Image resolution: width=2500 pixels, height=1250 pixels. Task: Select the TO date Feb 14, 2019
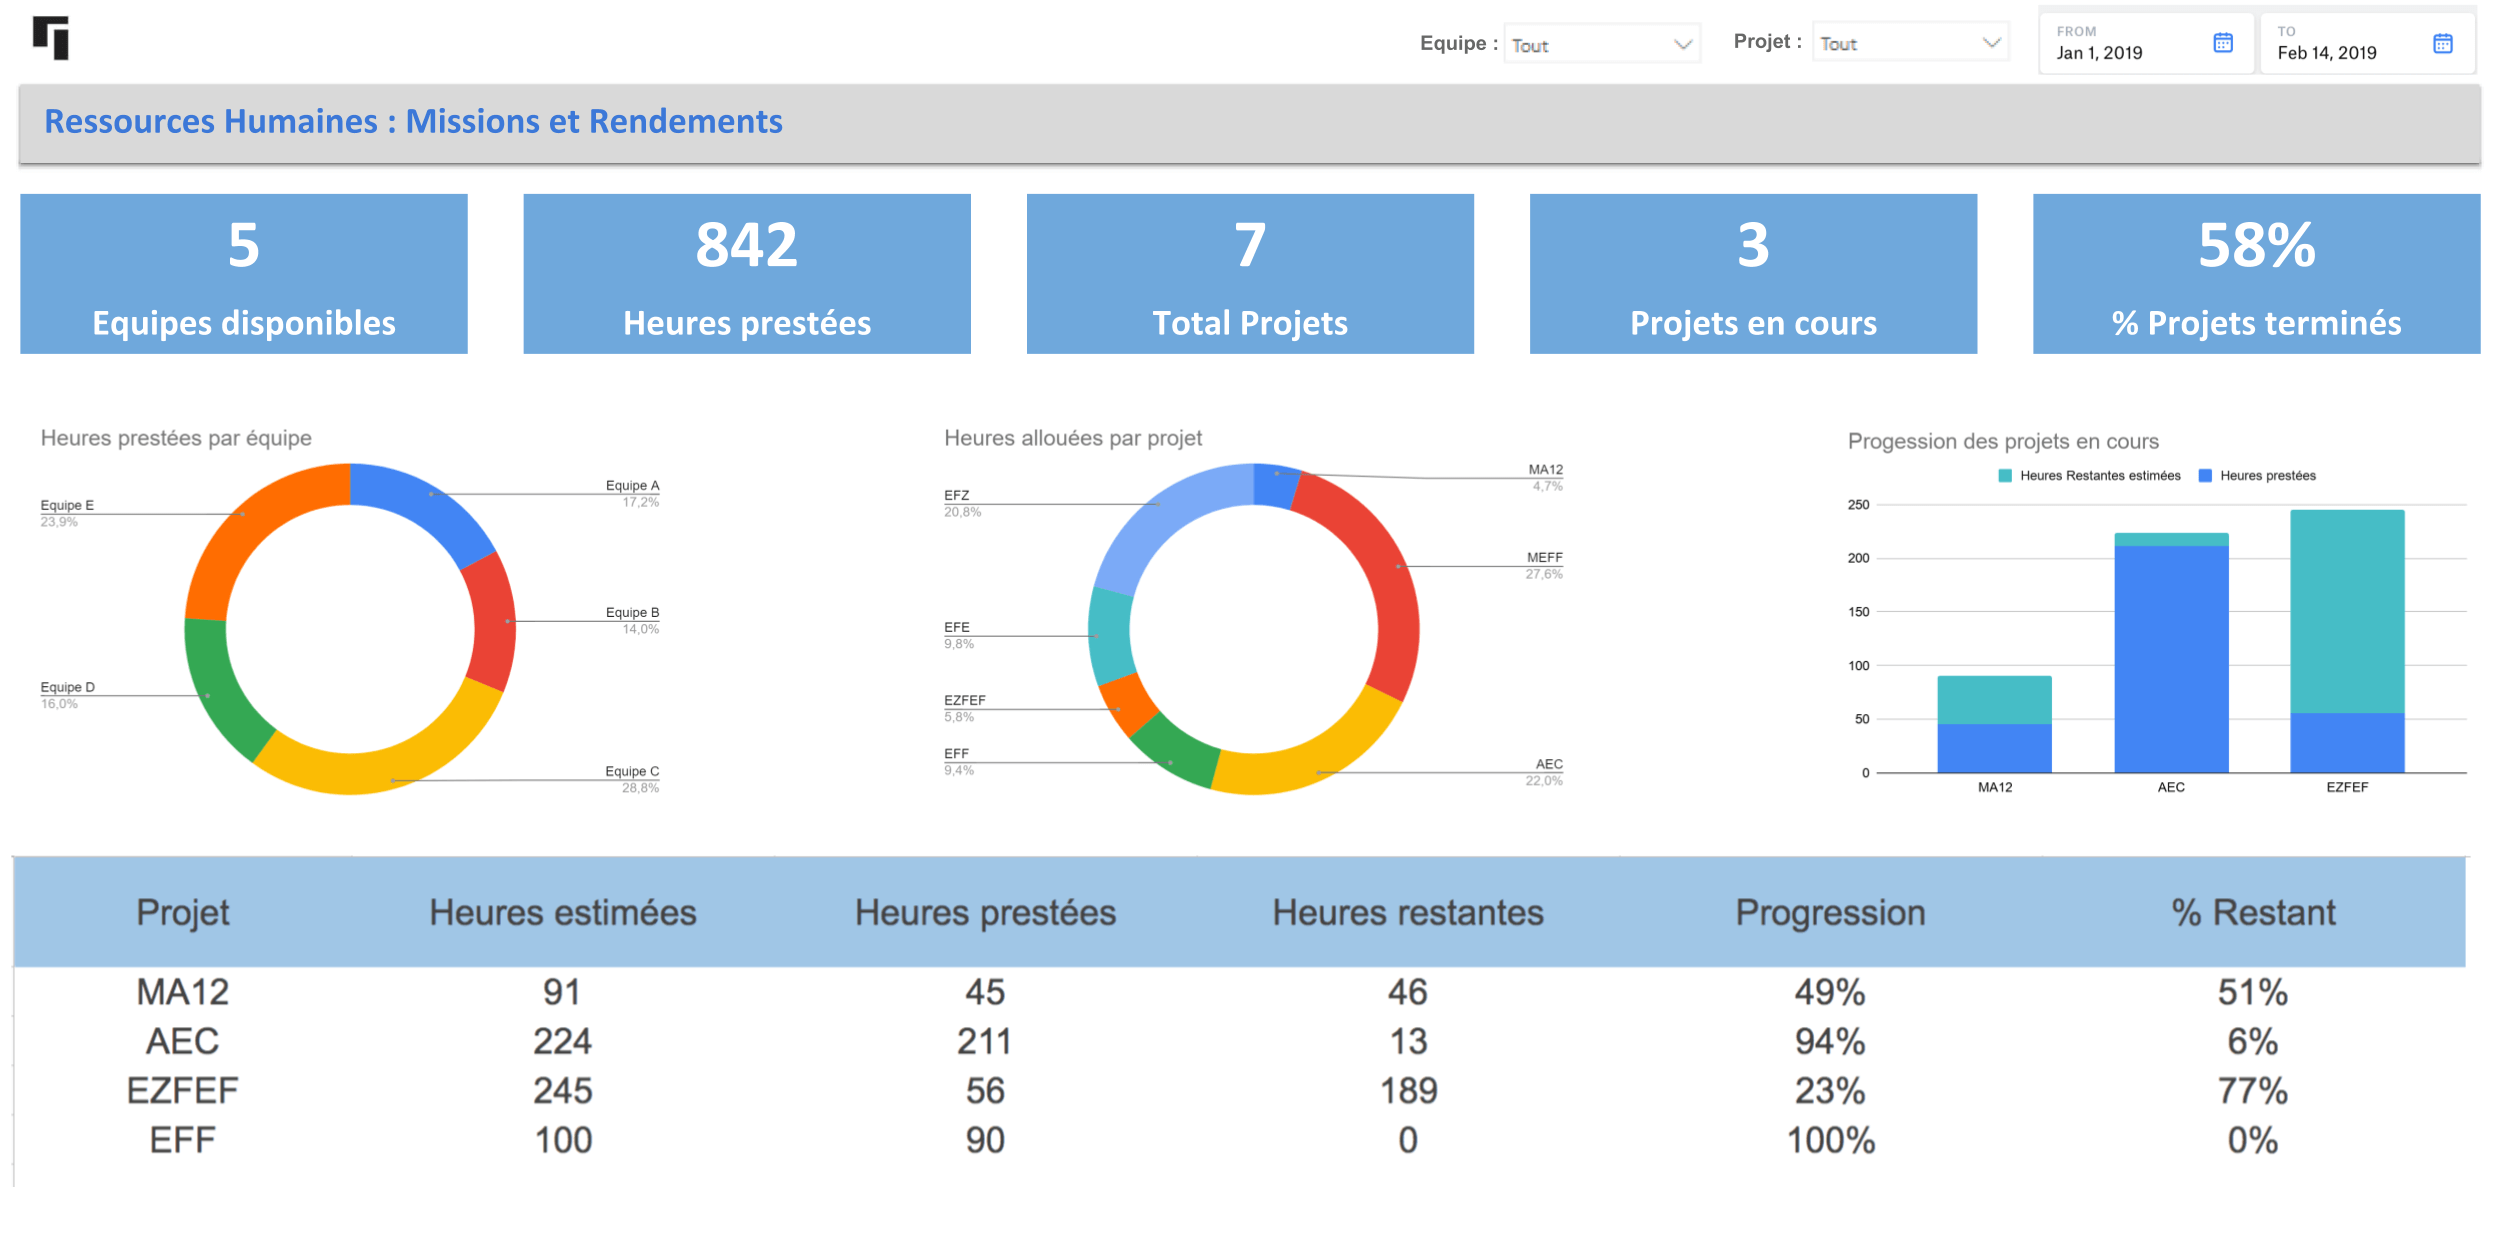(x=2326, y=53)
